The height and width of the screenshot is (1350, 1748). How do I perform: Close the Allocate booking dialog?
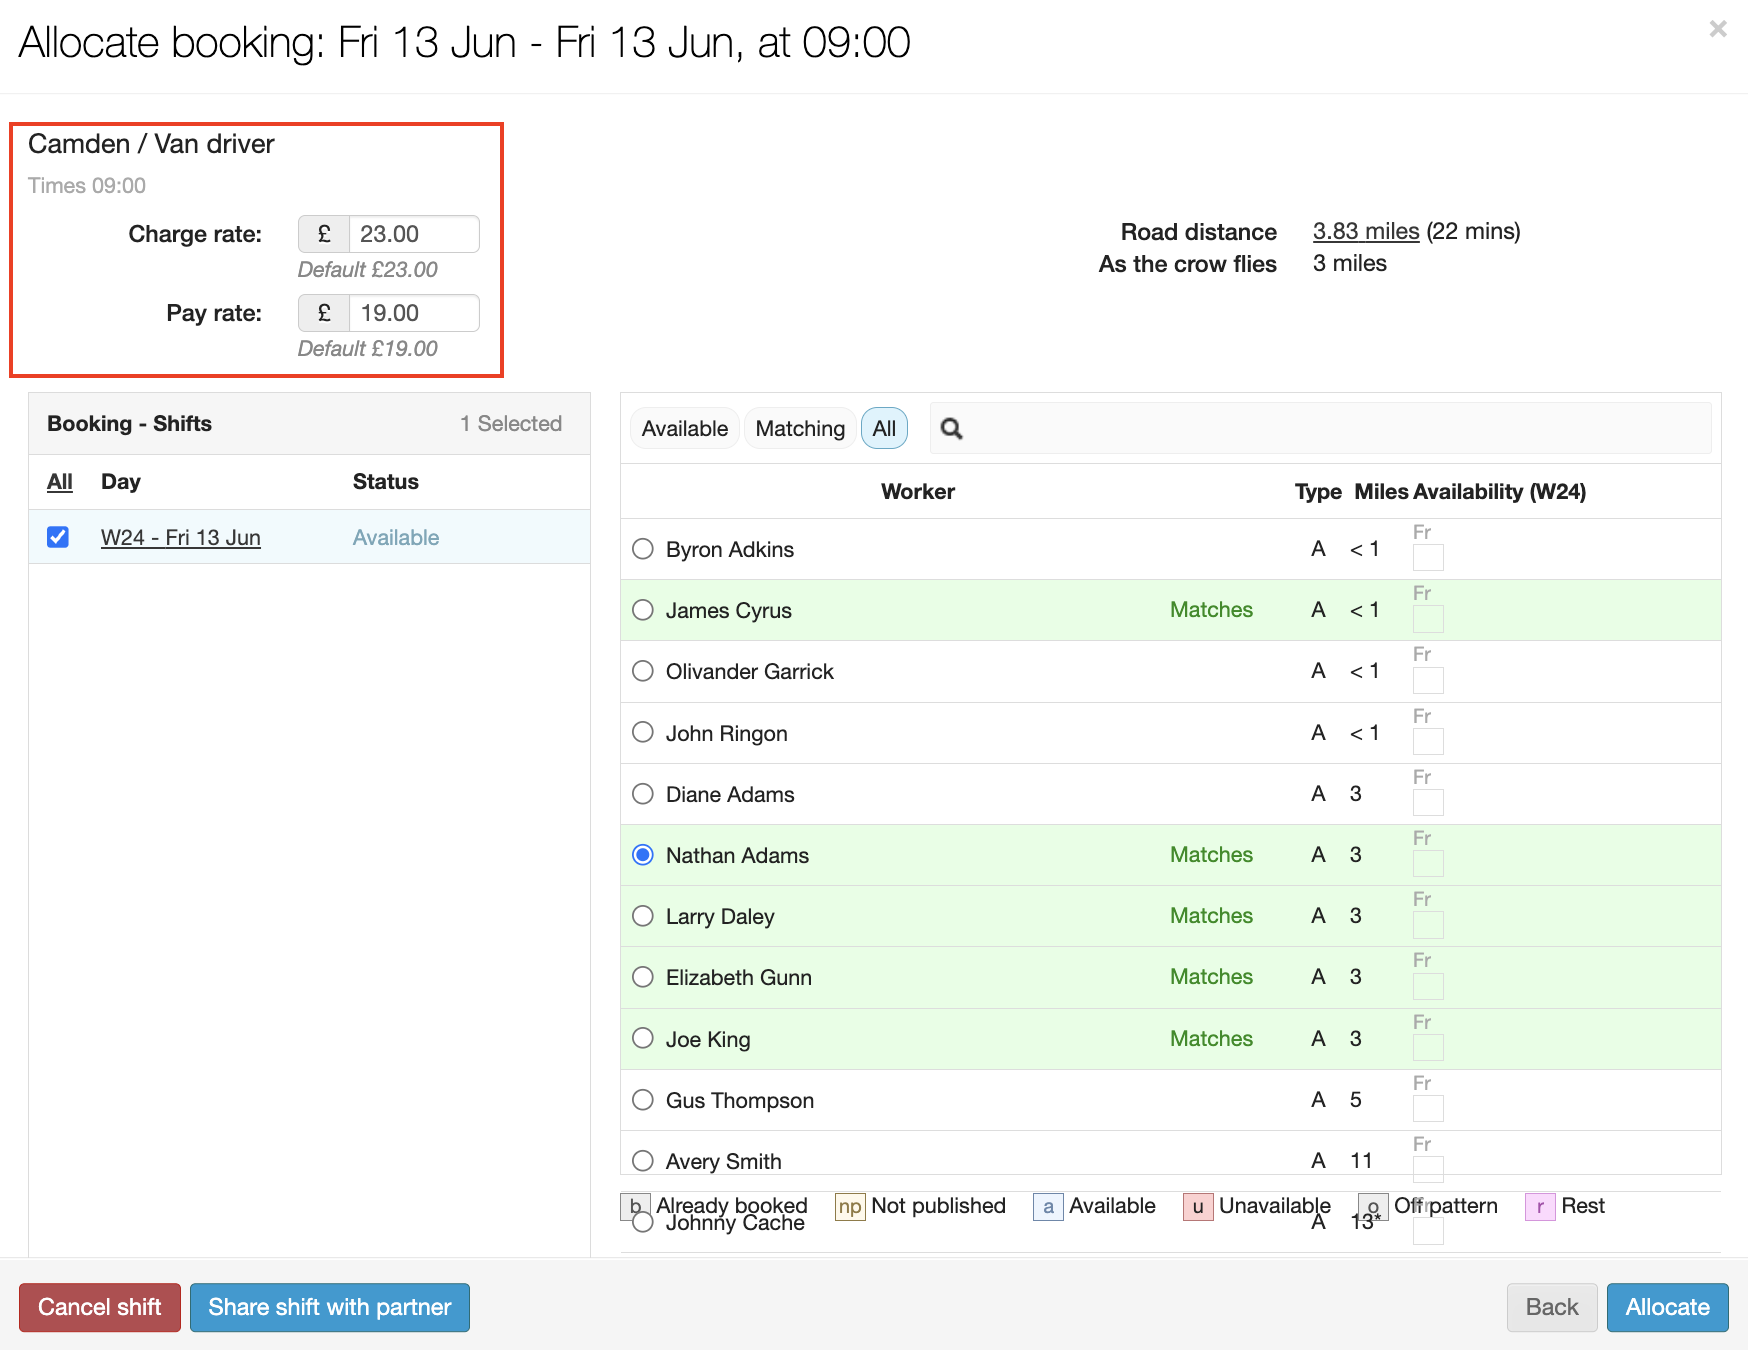1717,29
